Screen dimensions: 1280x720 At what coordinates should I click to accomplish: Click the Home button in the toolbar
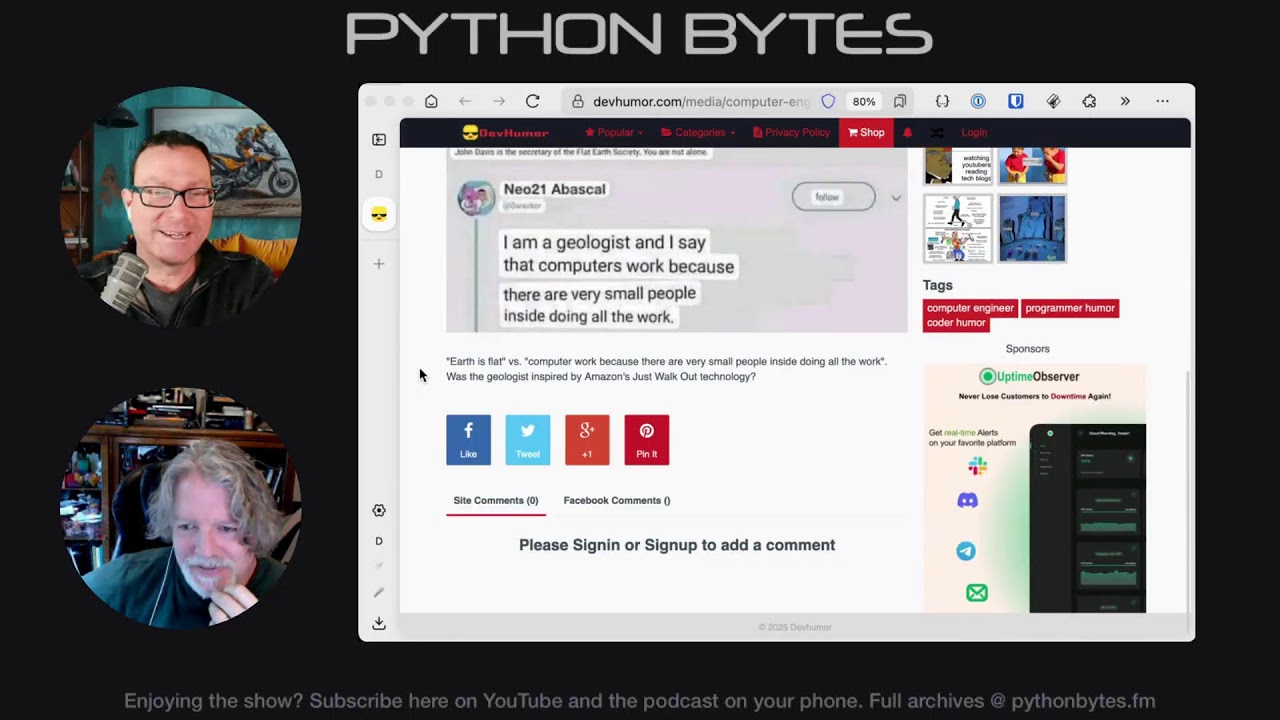pos(431,101)
